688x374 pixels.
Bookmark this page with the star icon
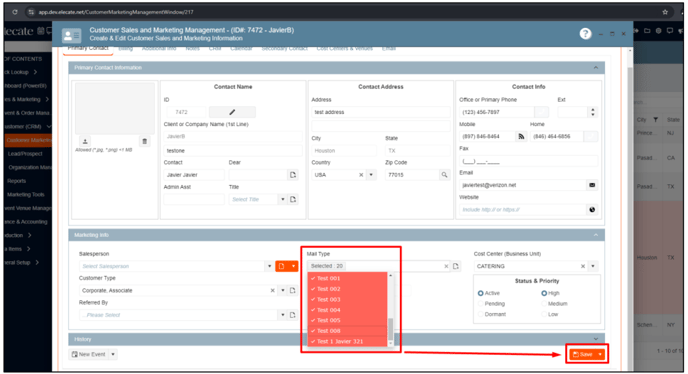pyautogui.click(x=665, y=12)
